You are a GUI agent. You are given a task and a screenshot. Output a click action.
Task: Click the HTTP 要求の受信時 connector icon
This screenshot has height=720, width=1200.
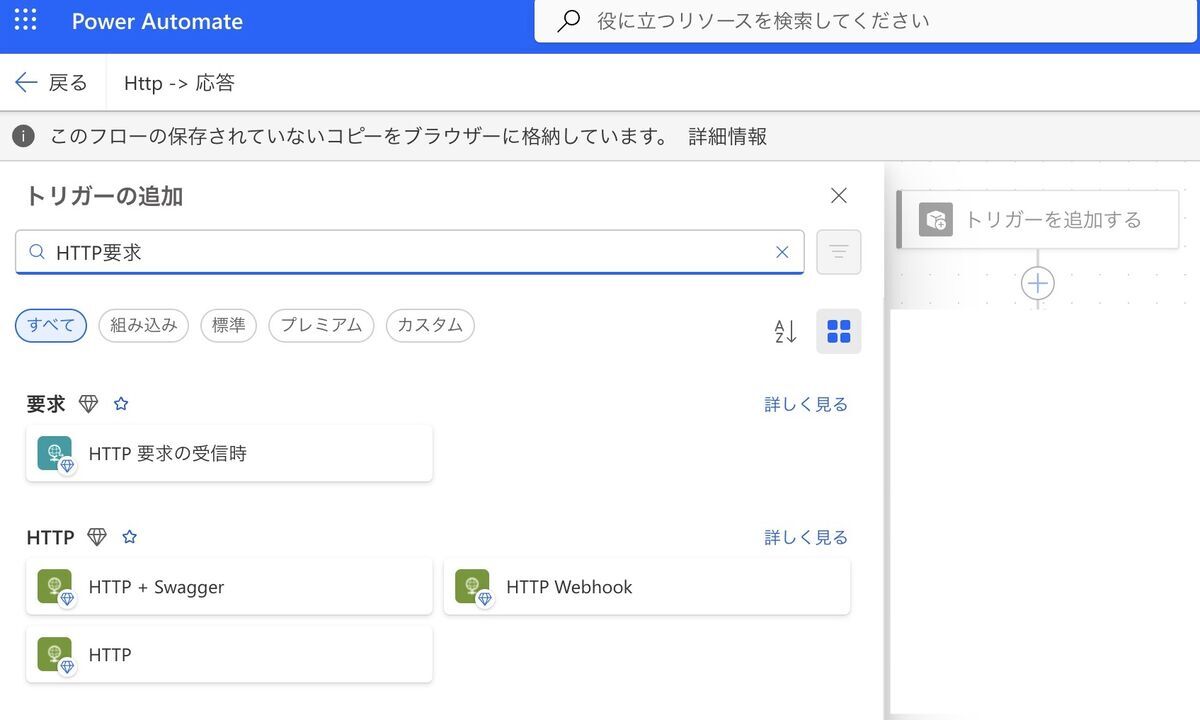pos(56,454)
